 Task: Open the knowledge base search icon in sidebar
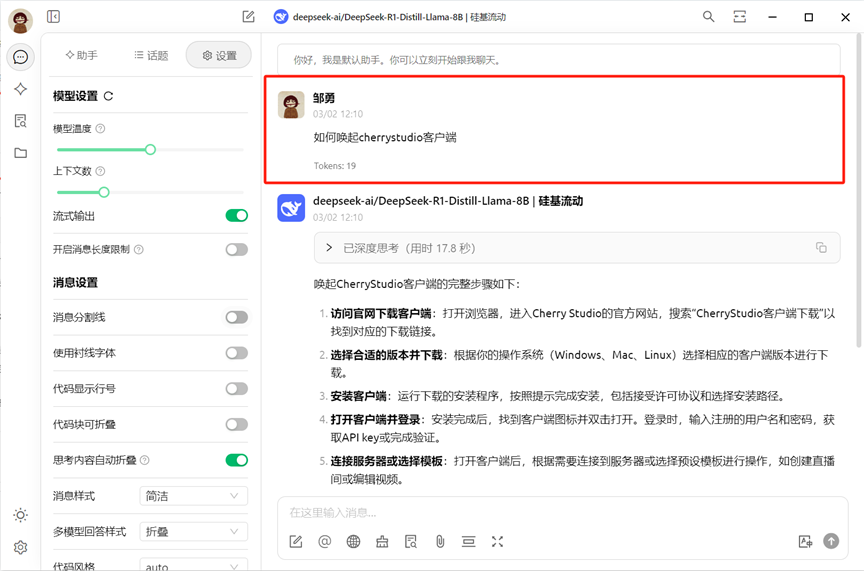20,121
